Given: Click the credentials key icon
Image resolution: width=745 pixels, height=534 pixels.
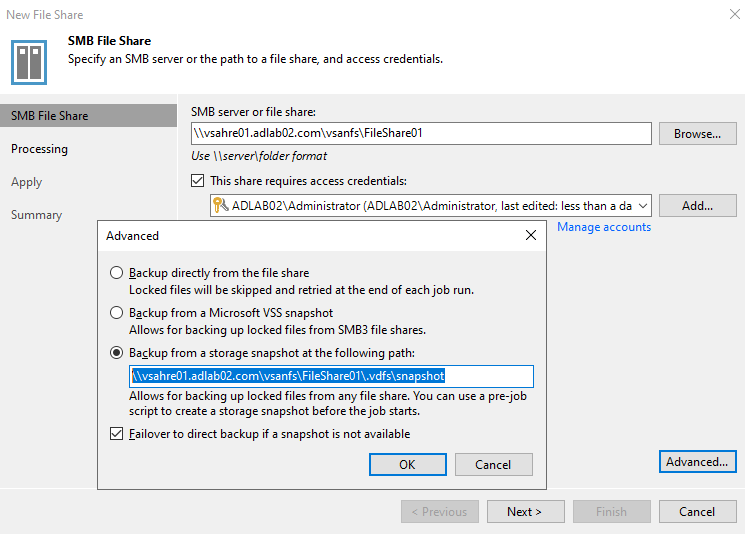Looking at the screenshot, I should pyautogui.click(x=220, y=205).
